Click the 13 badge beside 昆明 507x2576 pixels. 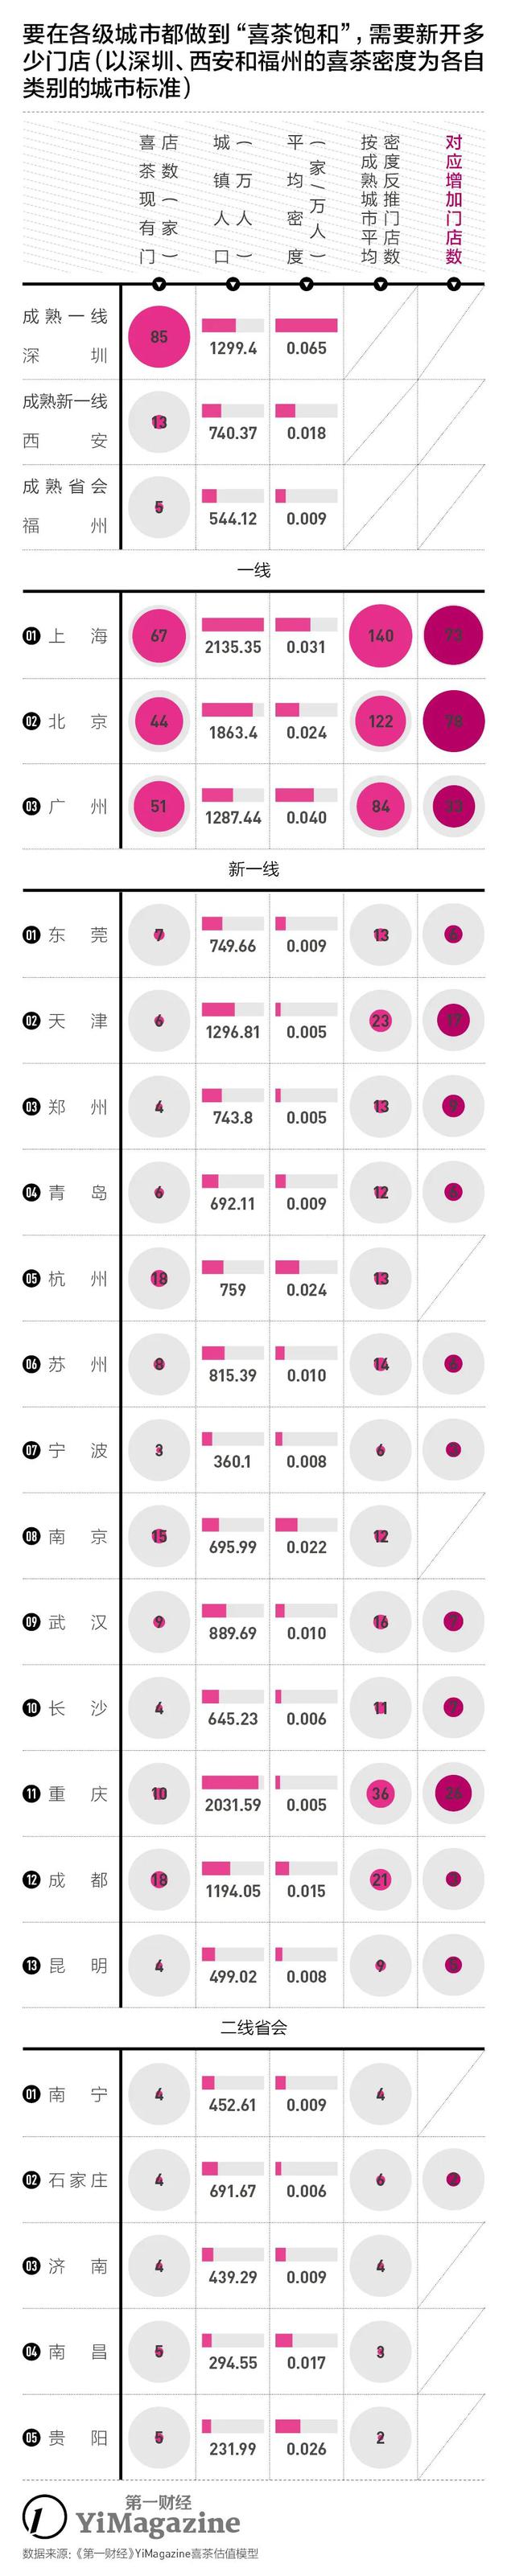[x=31, y=1965]
